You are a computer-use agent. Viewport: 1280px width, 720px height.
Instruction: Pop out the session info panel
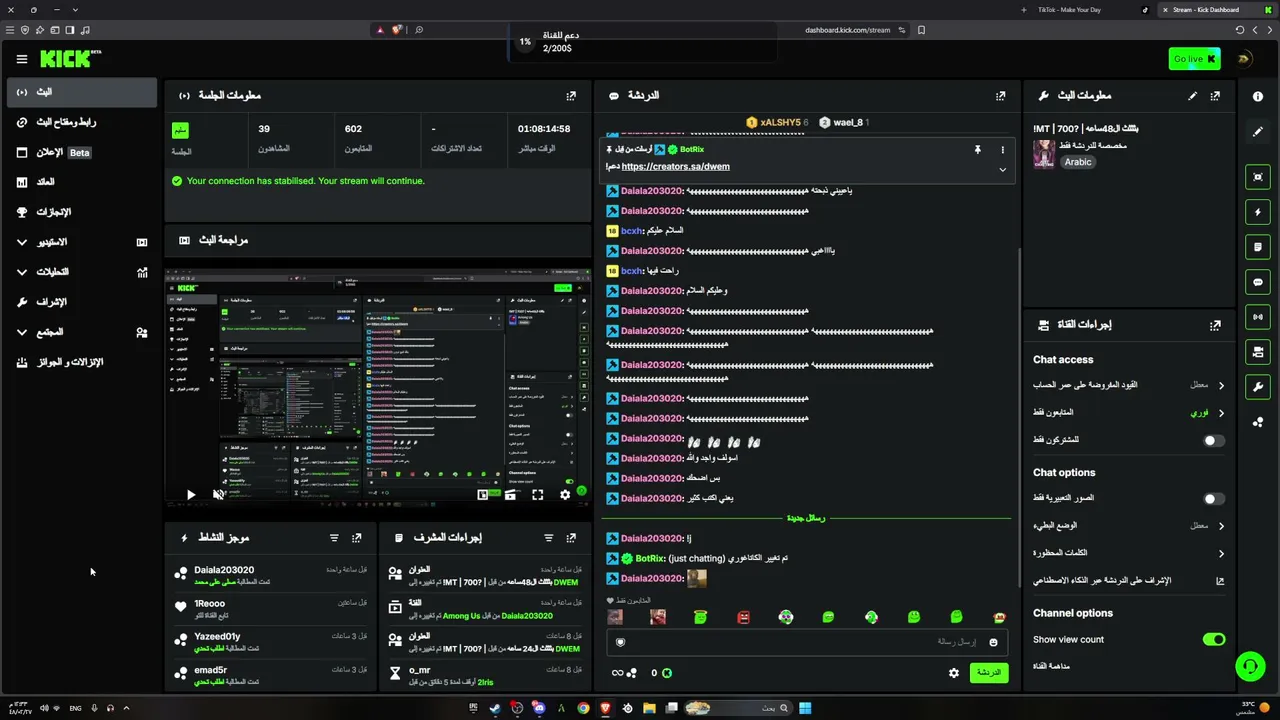[x=571, y=96]
